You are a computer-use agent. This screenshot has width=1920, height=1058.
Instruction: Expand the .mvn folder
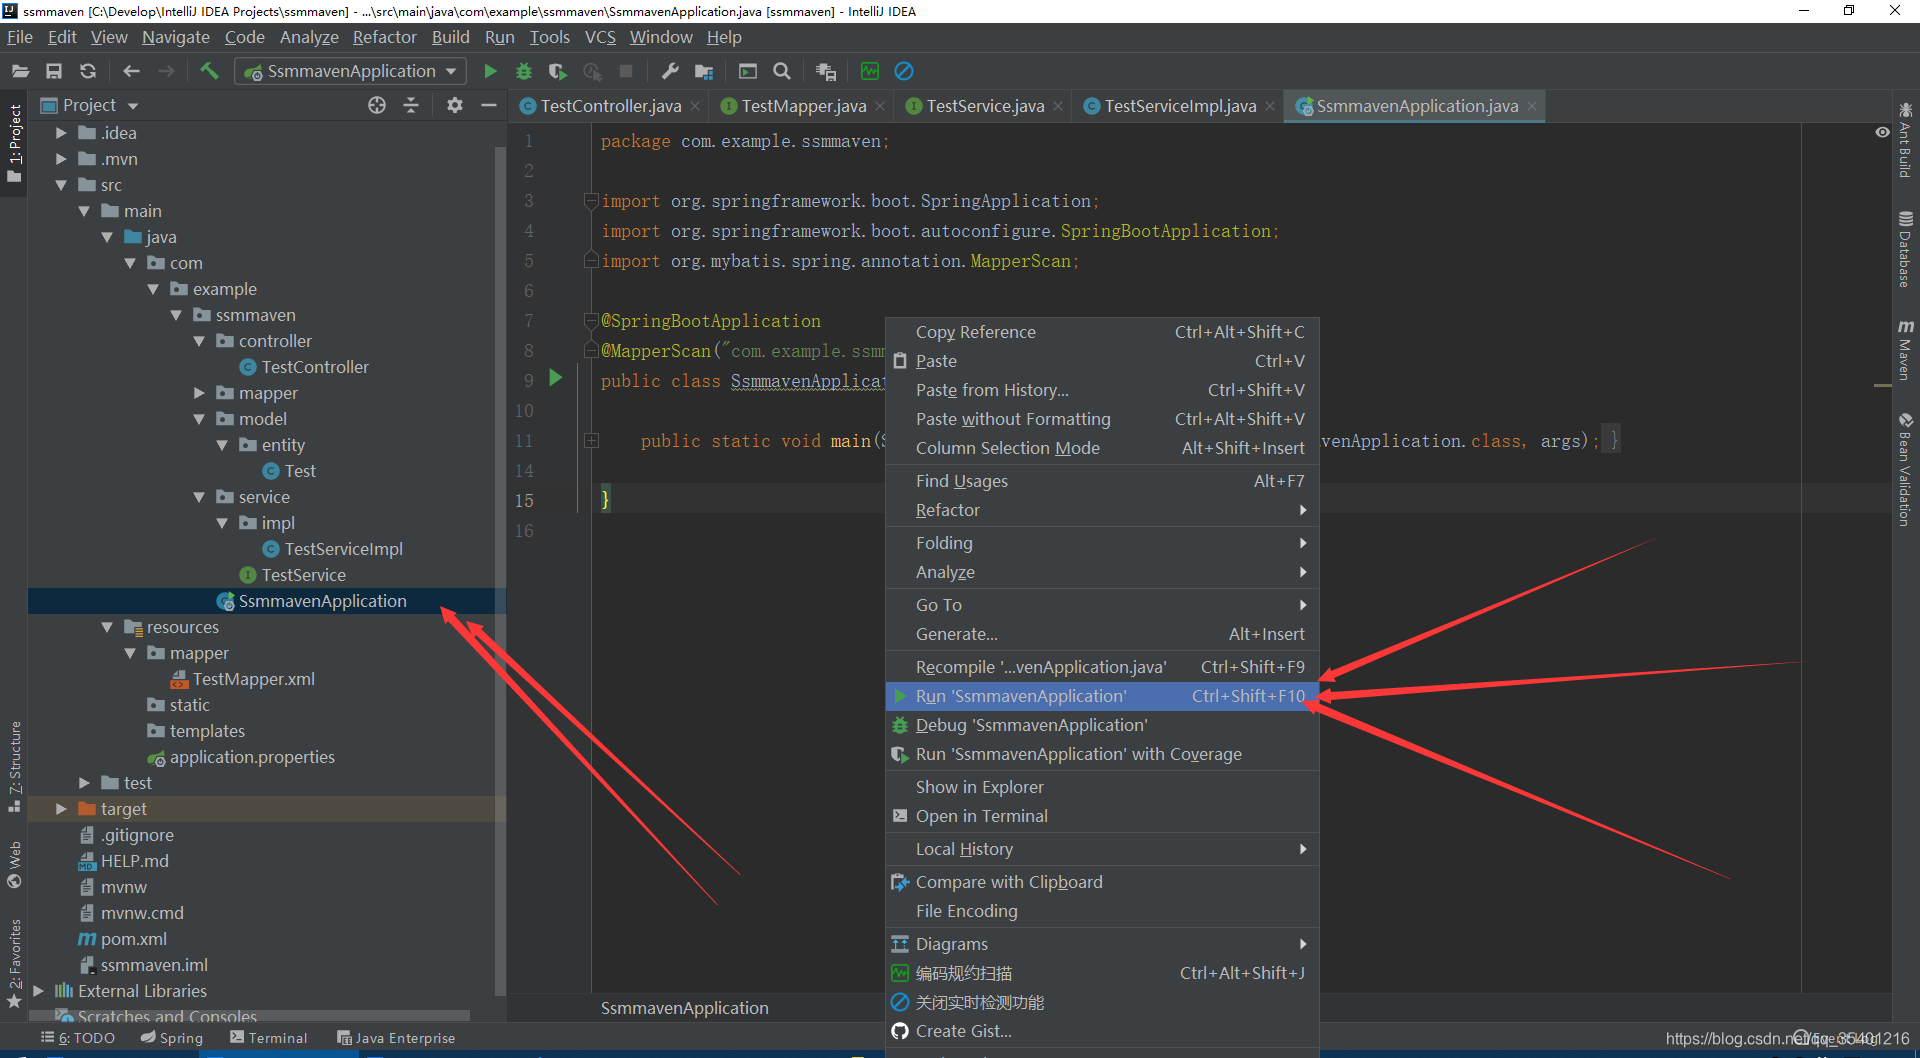(61, 159)
